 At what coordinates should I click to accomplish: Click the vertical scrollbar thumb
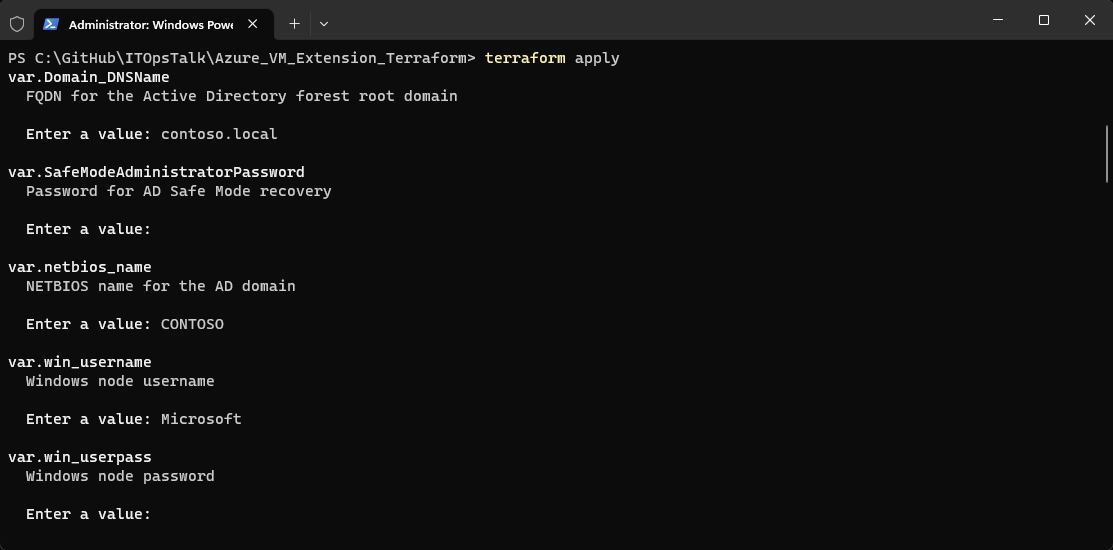(x=1106, y=152)
